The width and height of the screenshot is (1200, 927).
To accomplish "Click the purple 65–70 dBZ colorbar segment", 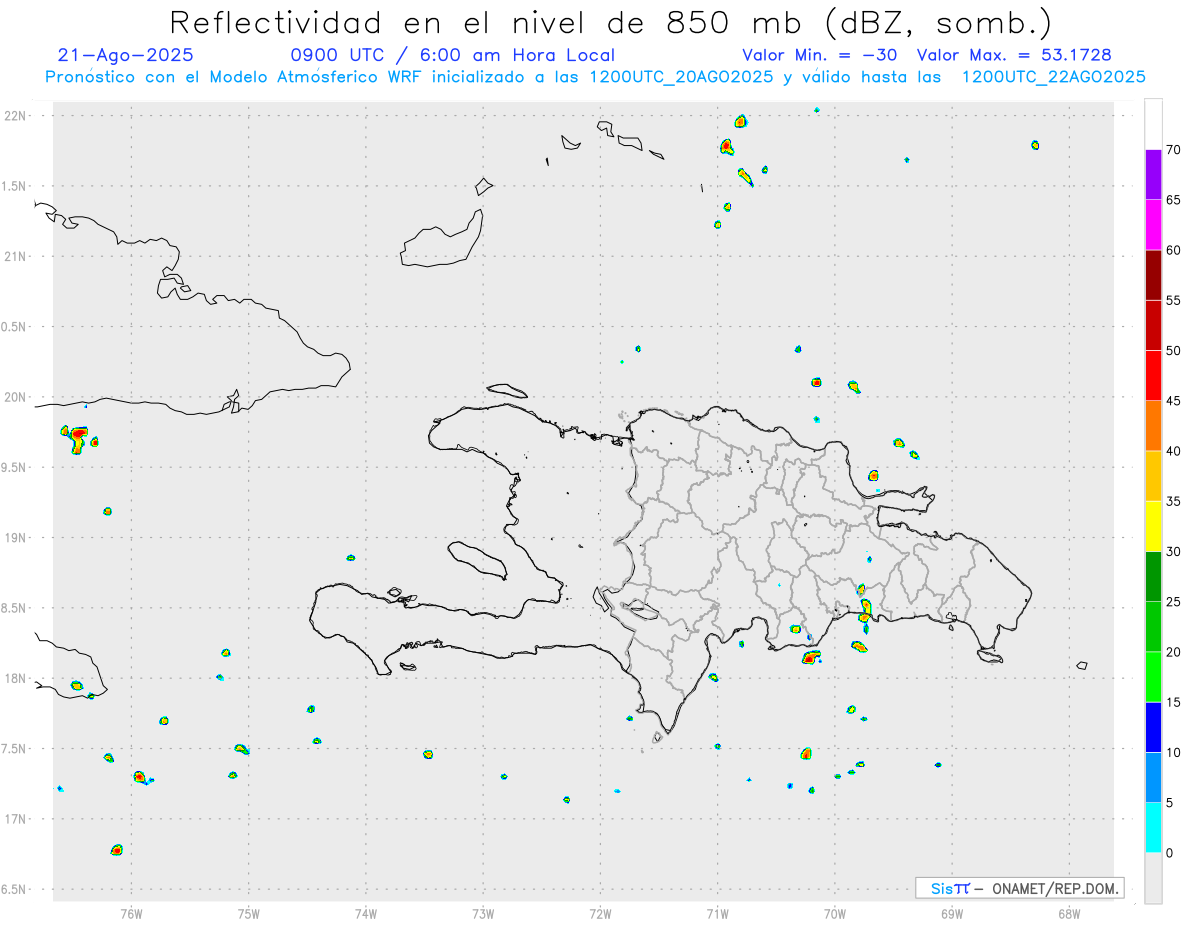I will tap(1153, 174).
